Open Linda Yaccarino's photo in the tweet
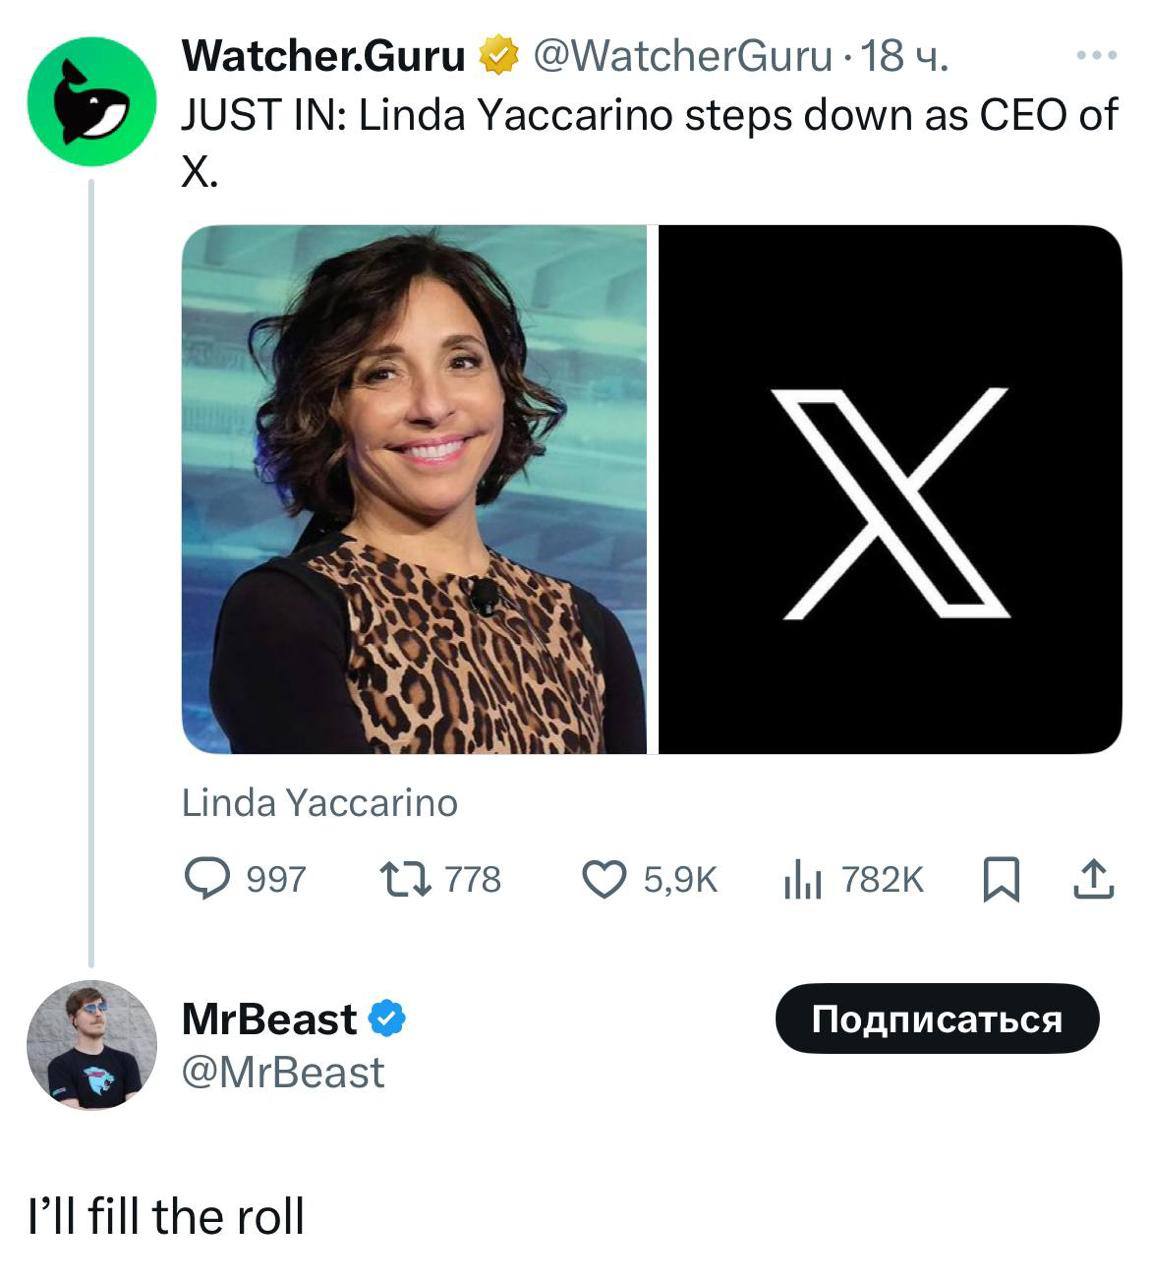The height and width of the screenshot is (1280, 1150). tap(418, 490)
